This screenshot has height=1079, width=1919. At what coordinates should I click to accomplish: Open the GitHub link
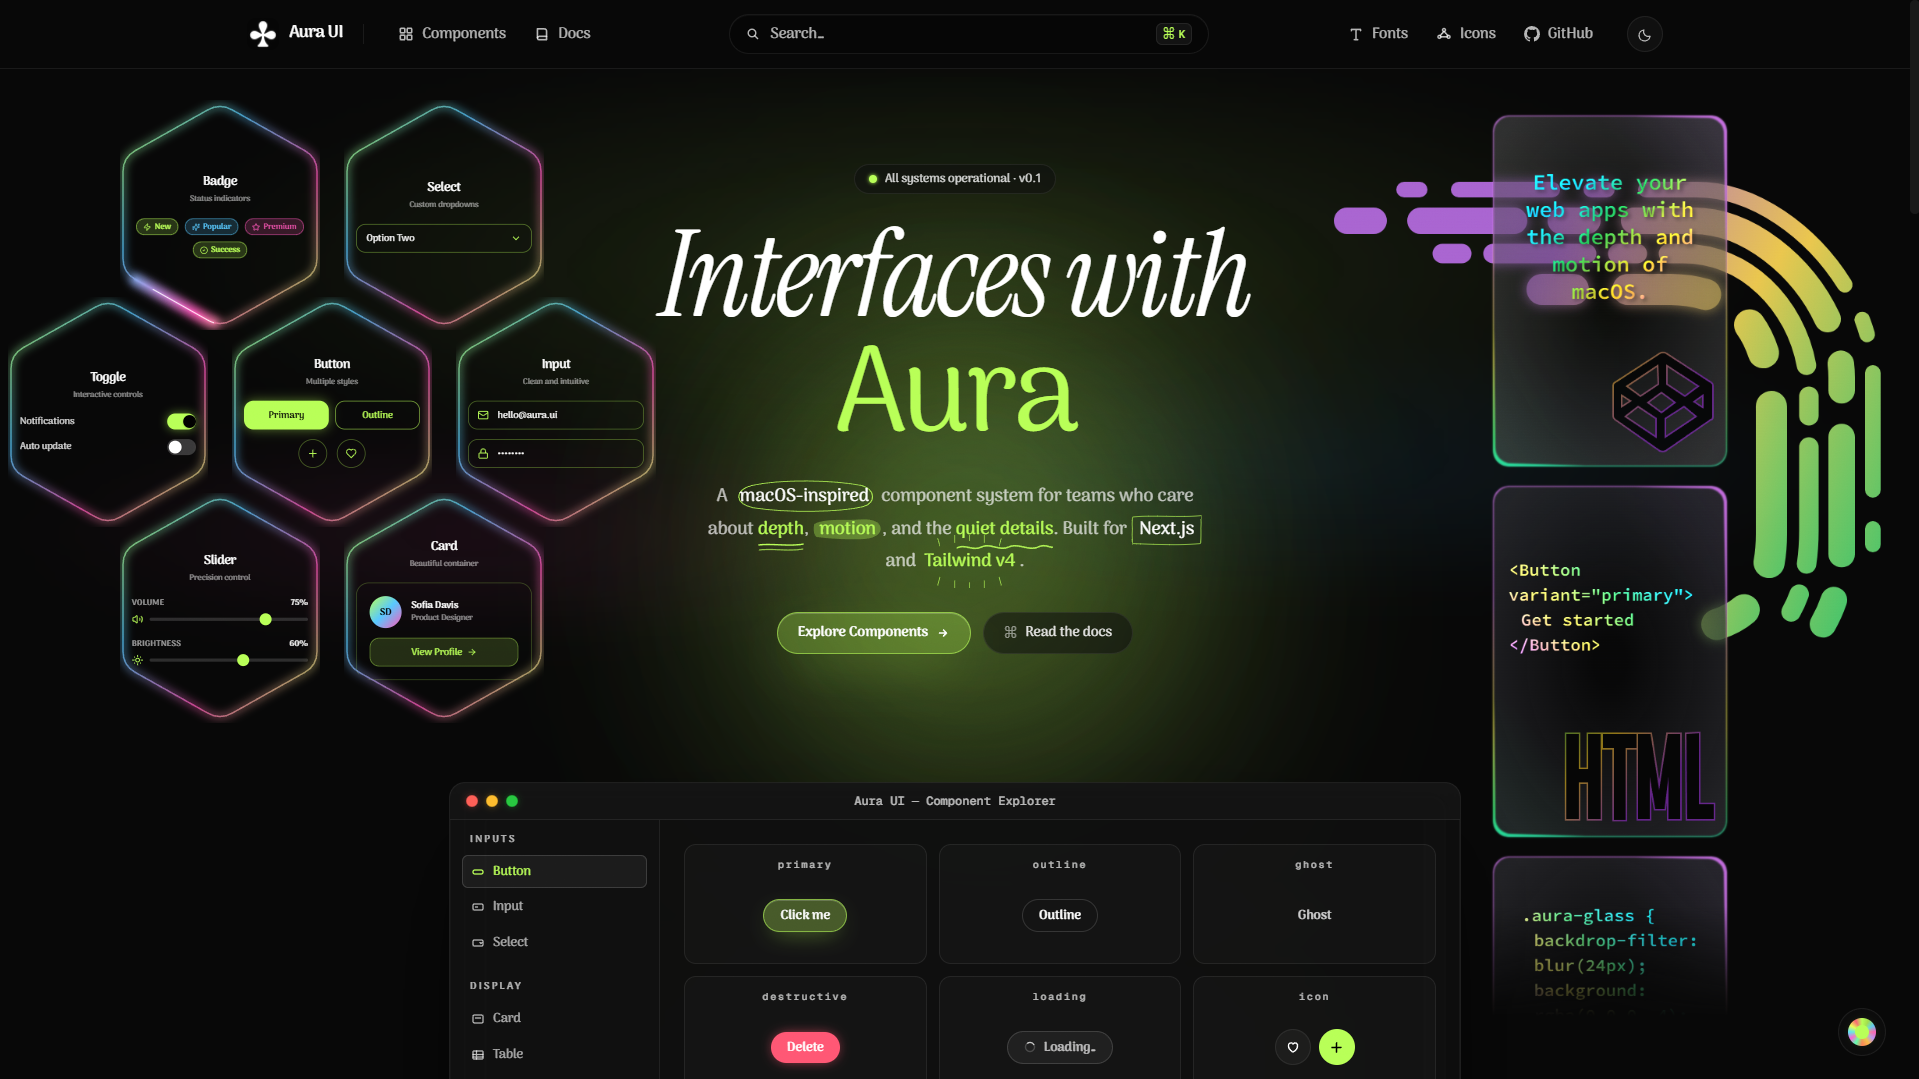(x=1558, y=34)
